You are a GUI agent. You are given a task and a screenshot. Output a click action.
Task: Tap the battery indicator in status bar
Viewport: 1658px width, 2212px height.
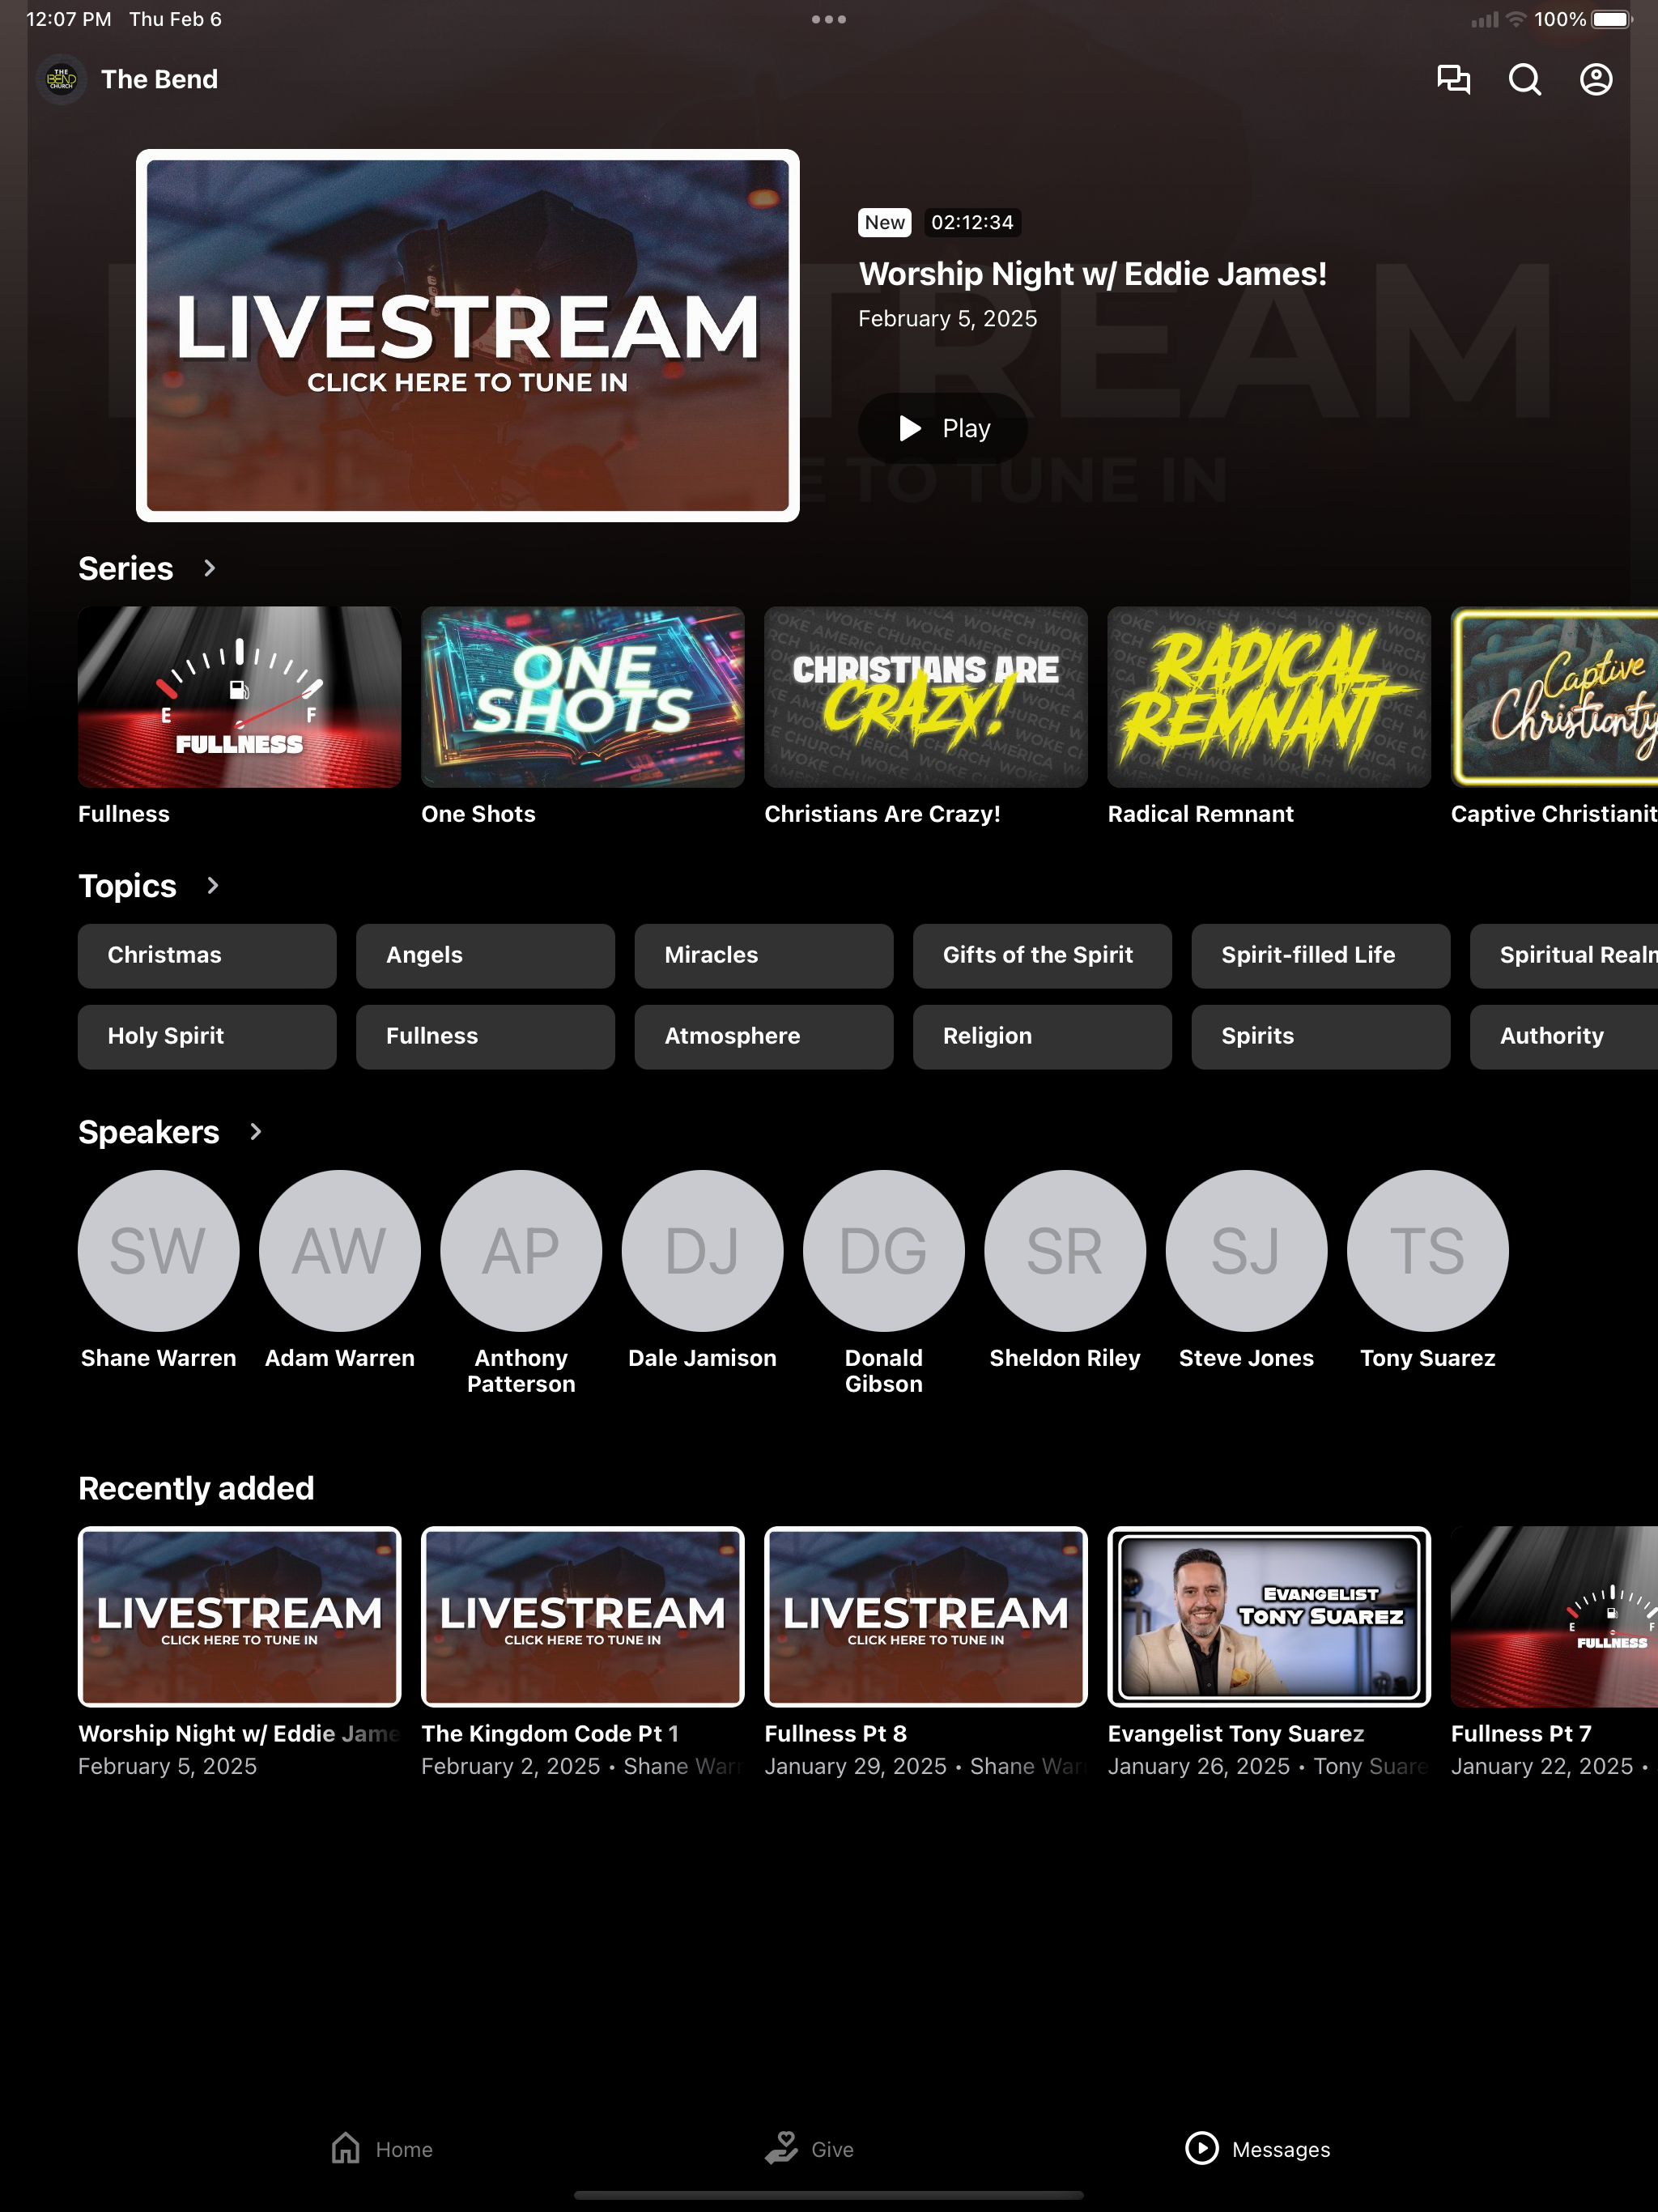click(1610, 19)
